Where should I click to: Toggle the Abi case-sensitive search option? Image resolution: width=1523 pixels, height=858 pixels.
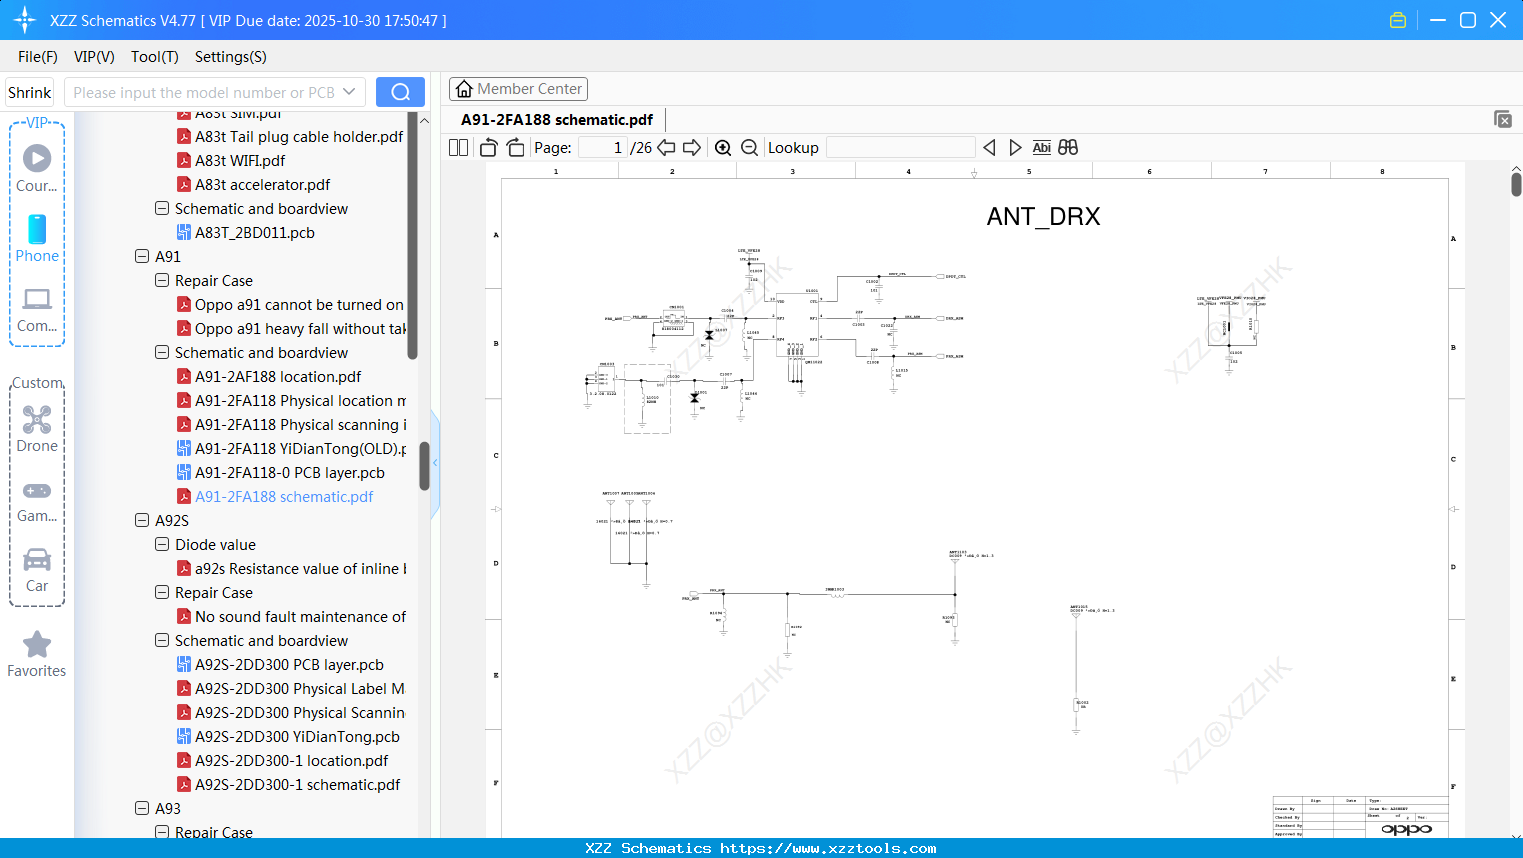pyautogui.click(x=1041, y=147)
